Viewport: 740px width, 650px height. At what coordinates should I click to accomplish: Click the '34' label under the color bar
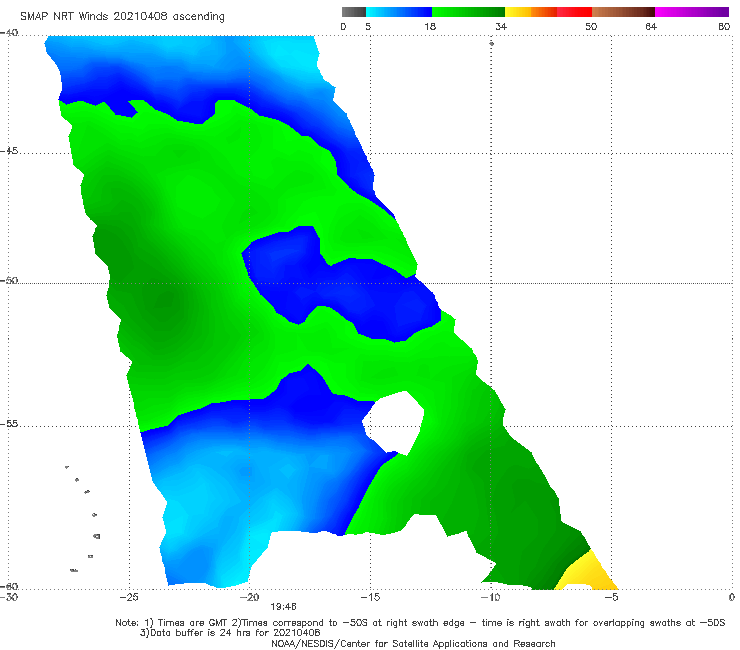click(x=501, y=26)
